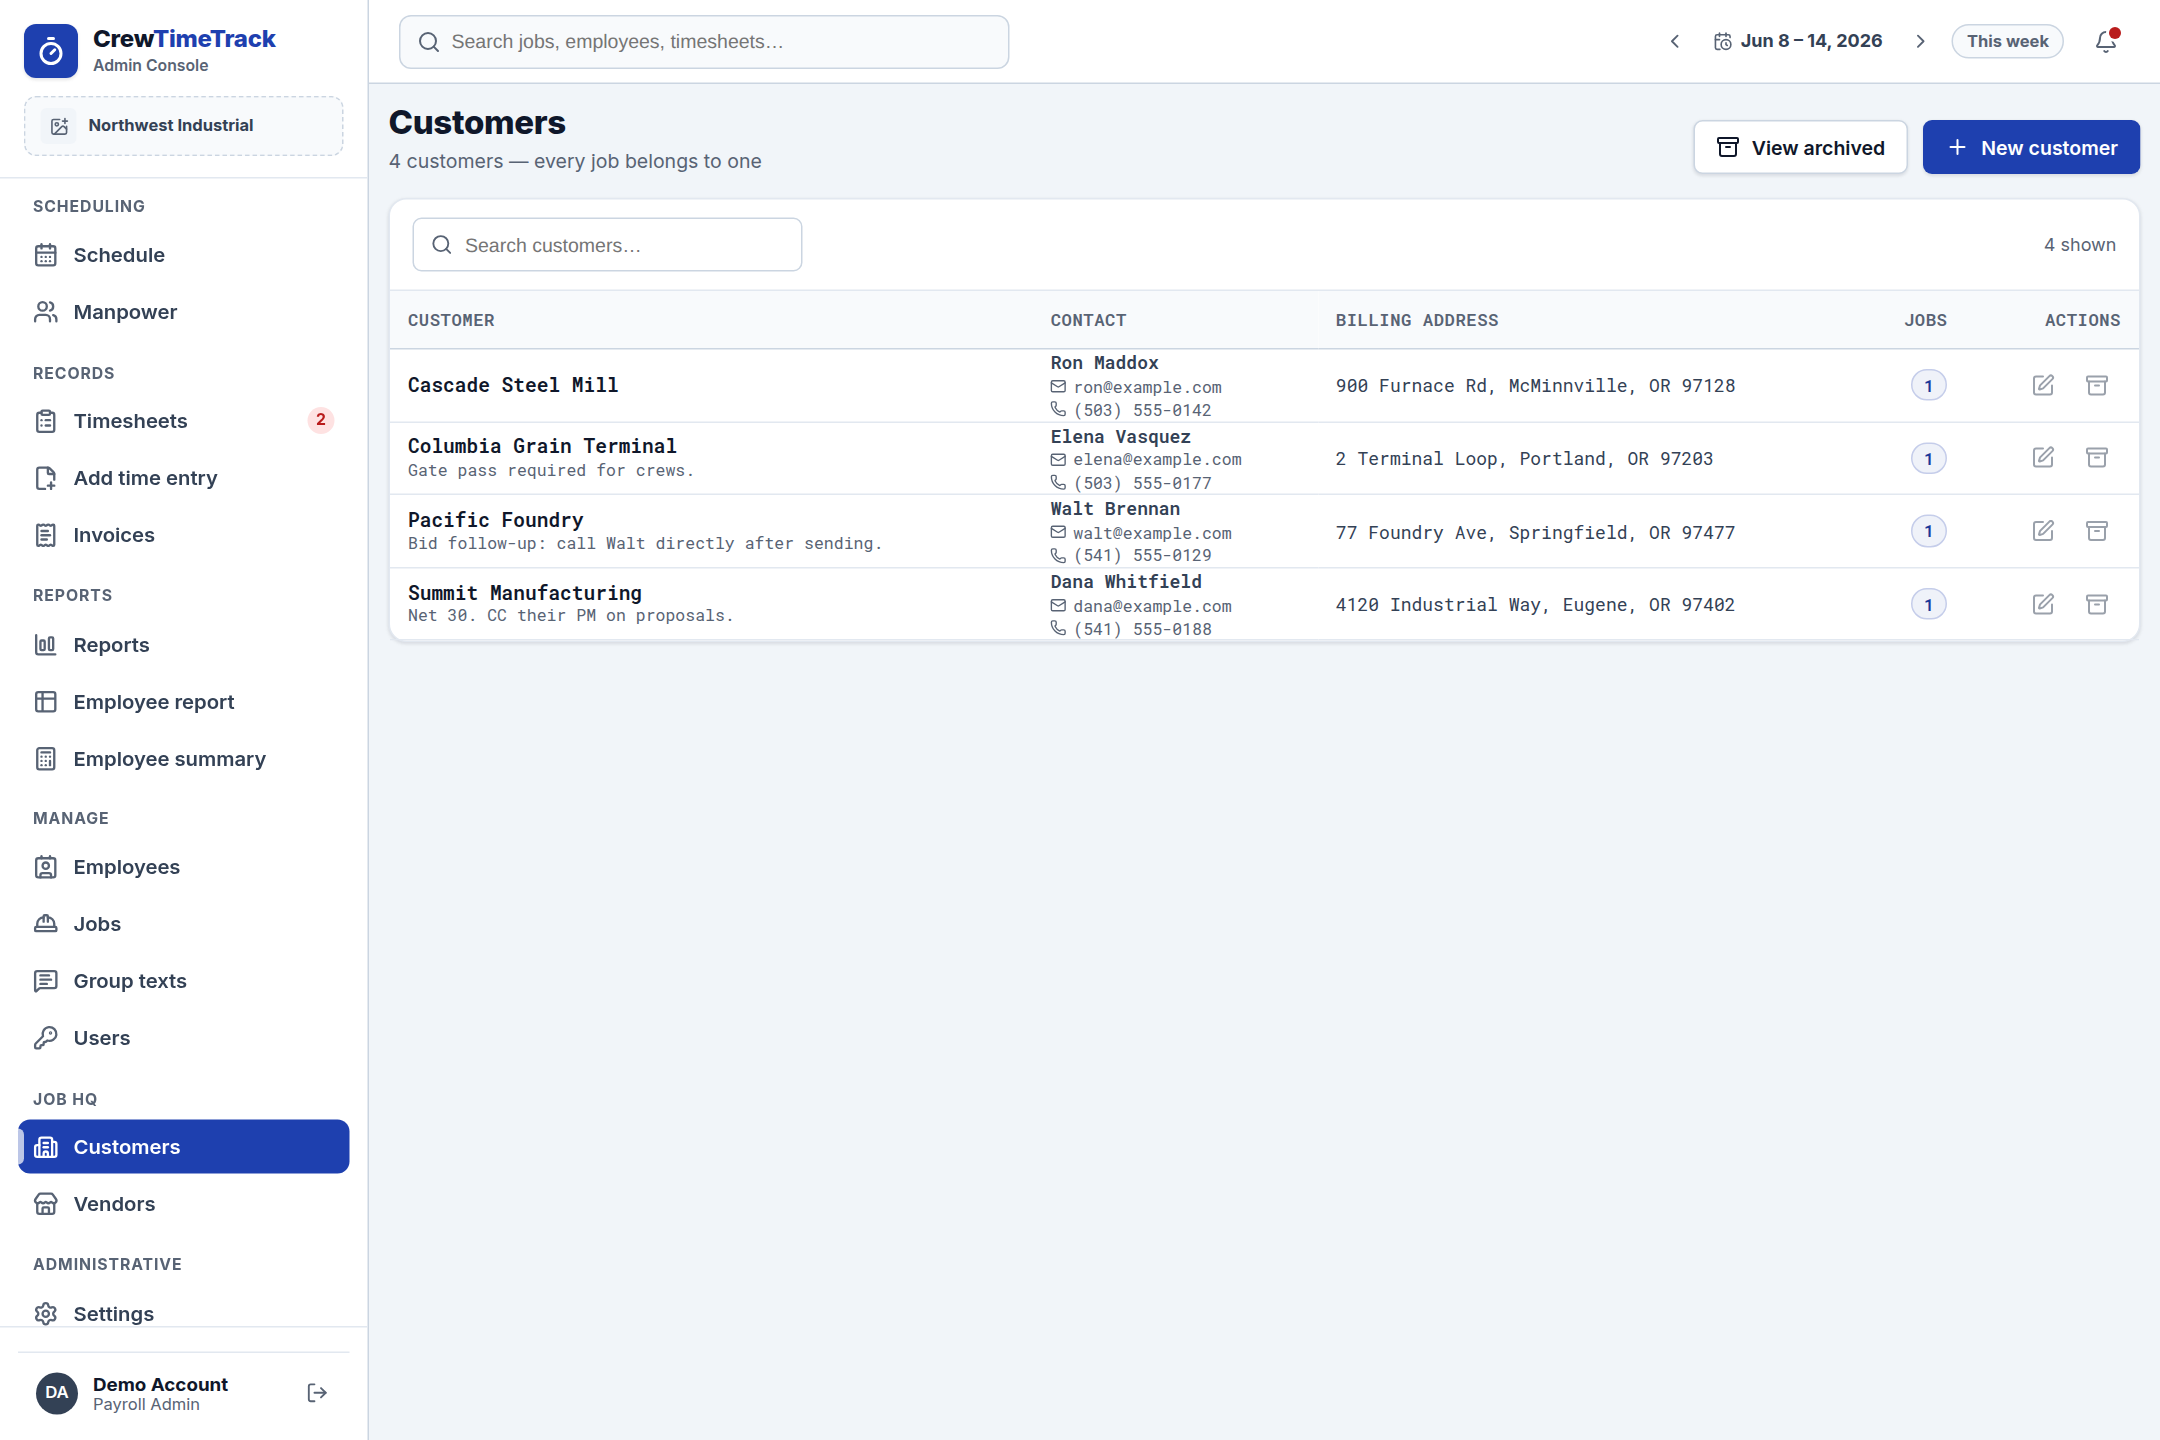Click address 4120 Industrial Way, Eugene

(1535, 605)
